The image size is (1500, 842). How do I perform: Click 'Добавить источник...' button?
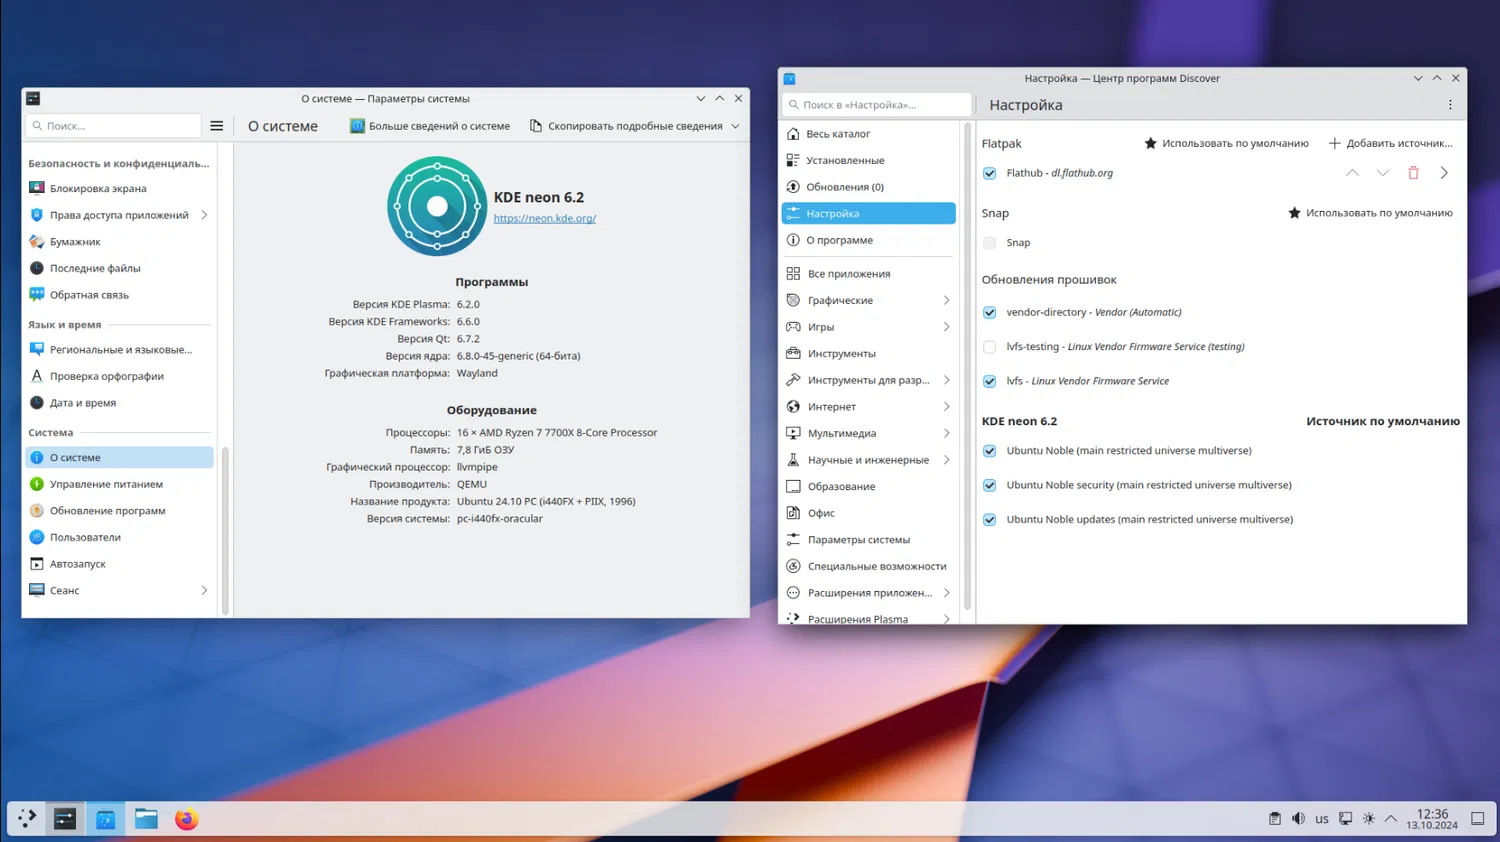1391,143
